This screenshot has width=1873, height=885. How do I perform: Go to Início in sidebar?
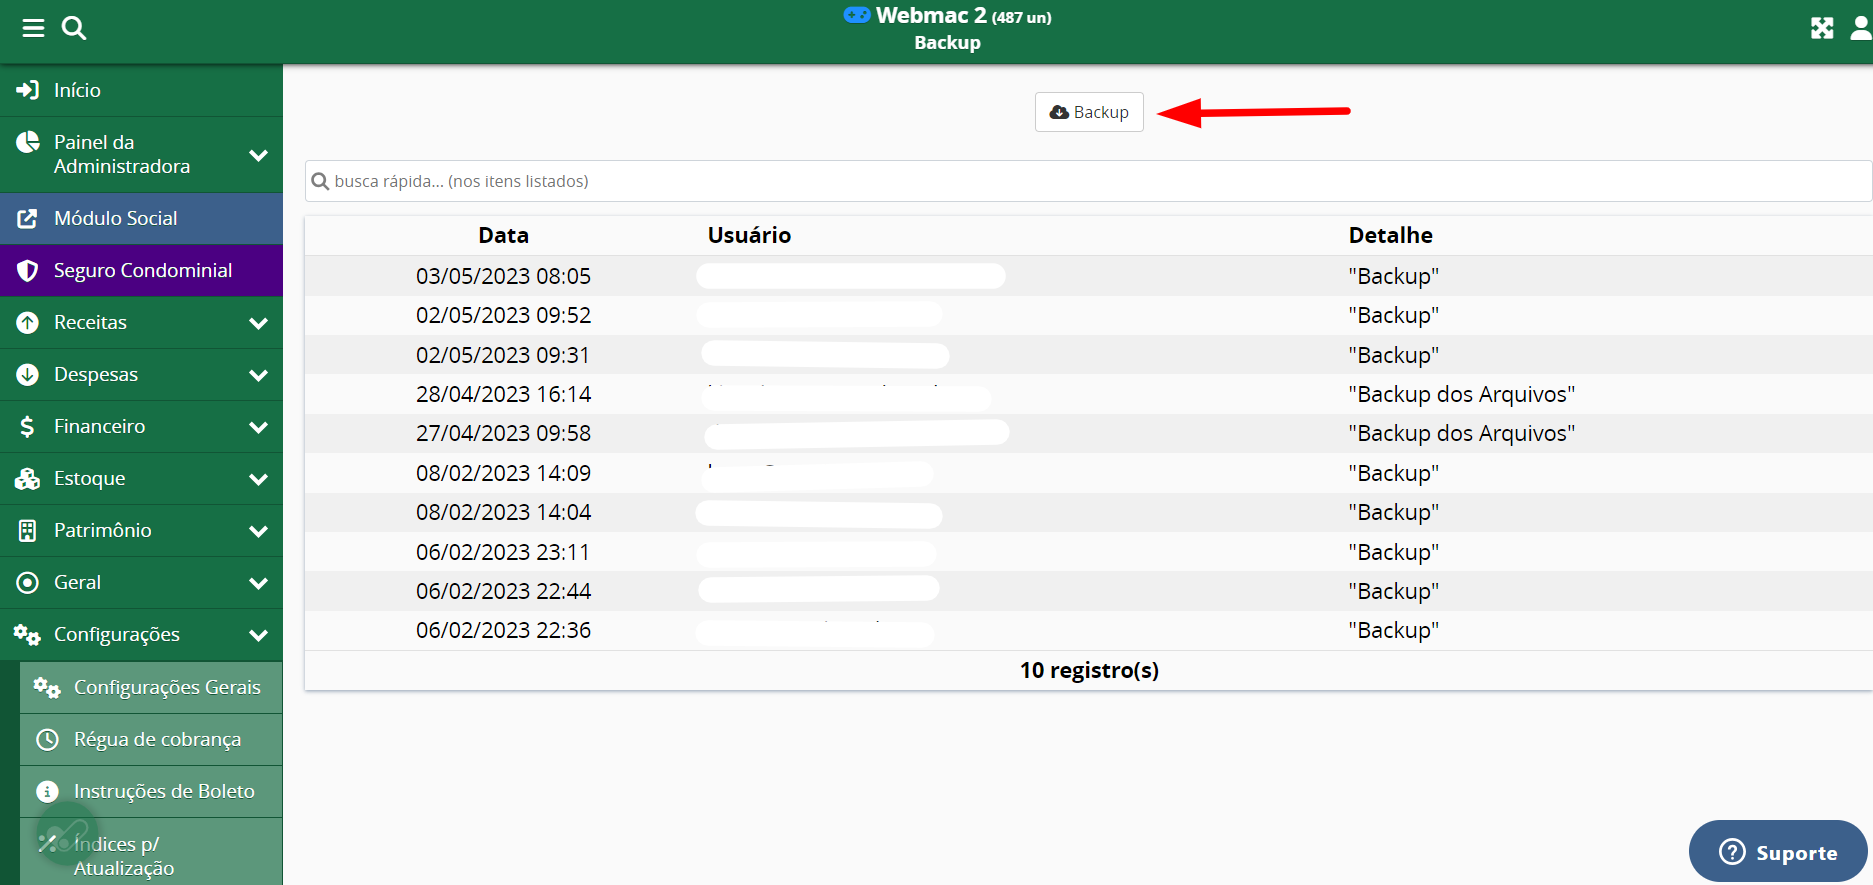77,90
